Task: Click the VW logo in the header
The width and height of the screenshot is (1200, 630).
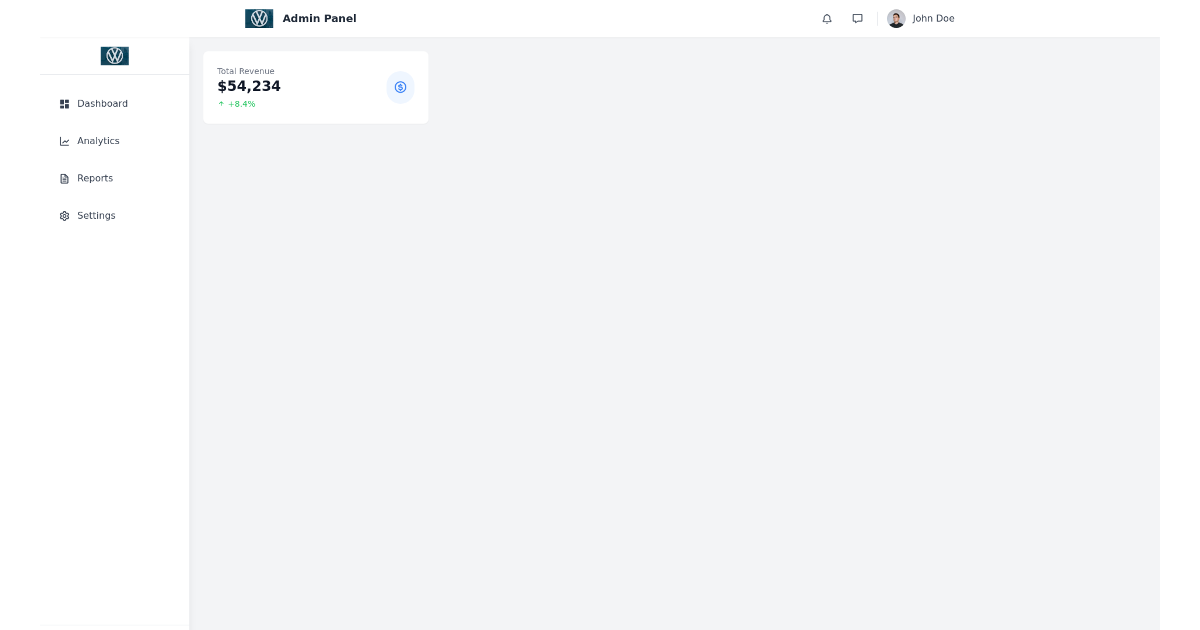Action: [x=259, y=17]
